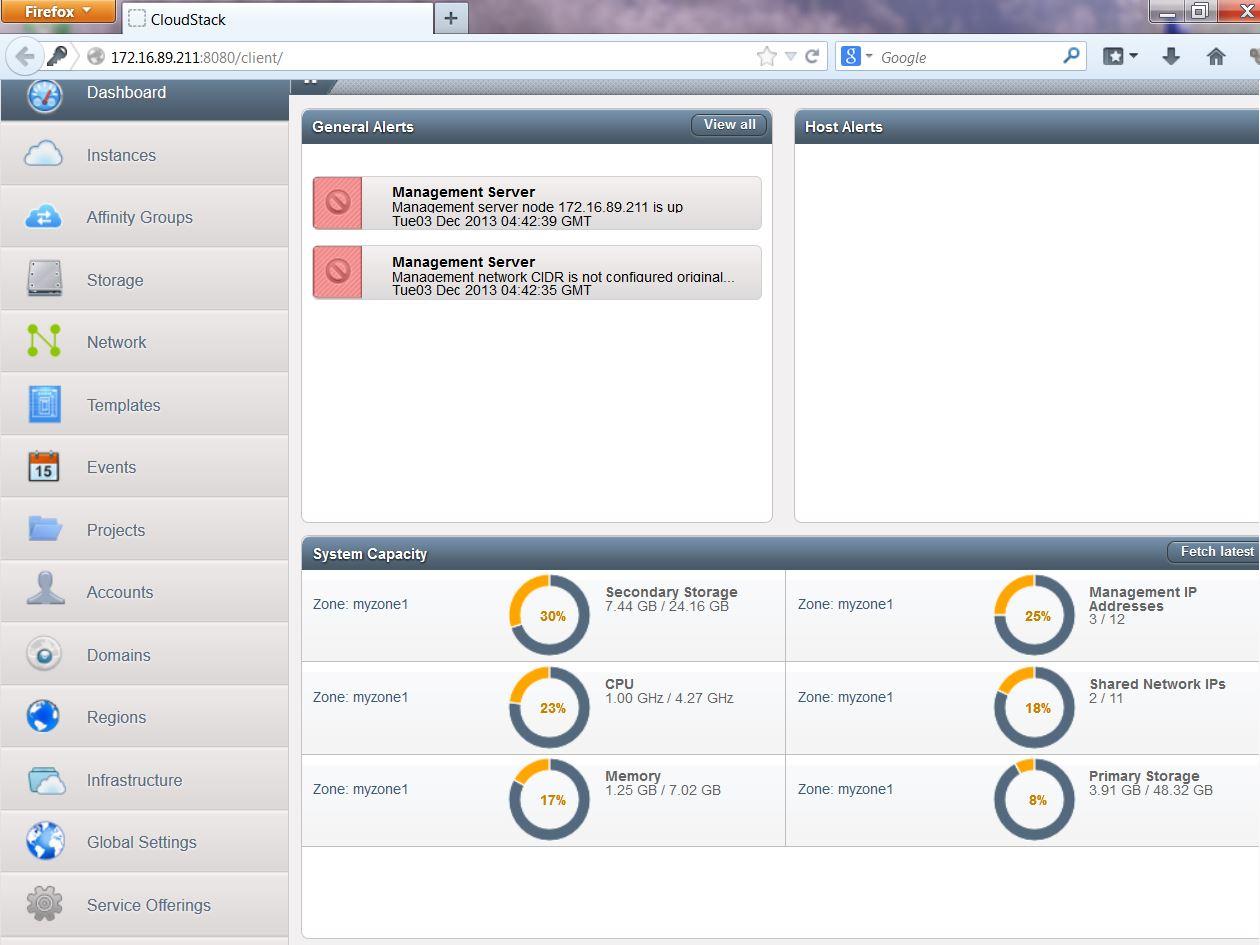Click the Infrastructure clouds icon

(46, 780)
